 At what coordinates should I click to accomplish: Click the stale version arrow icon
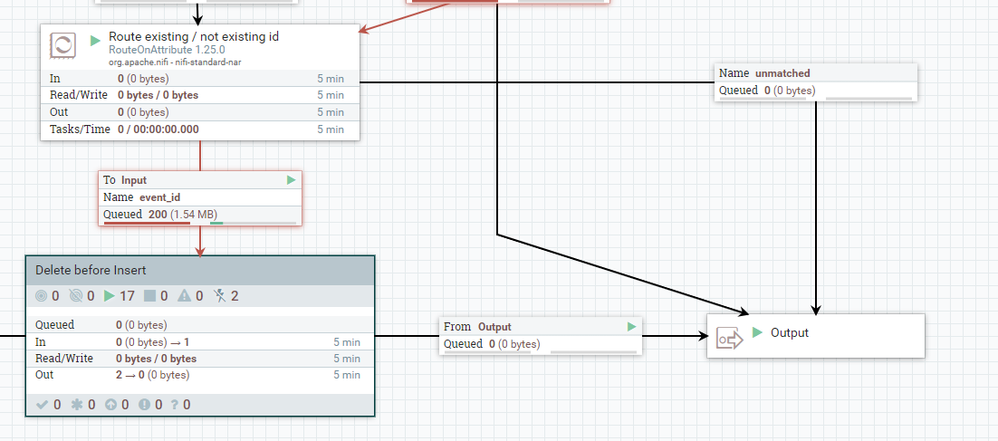tap(111, 405)
